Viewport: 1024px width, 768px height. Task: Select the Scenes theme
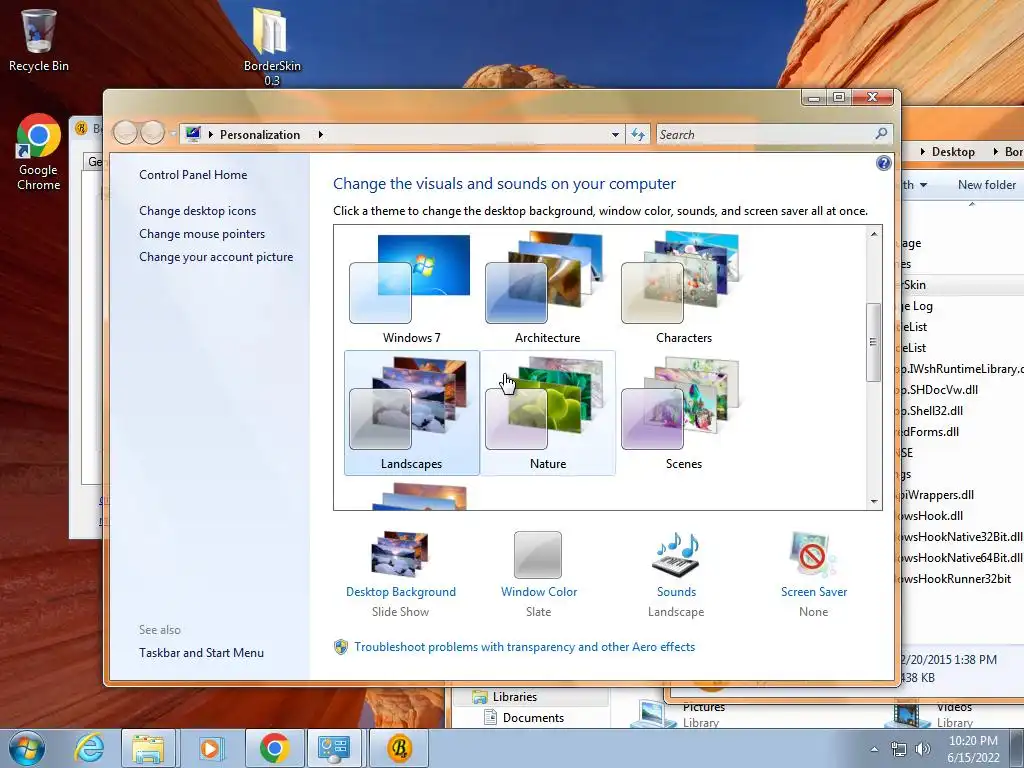tap(683, 413)
